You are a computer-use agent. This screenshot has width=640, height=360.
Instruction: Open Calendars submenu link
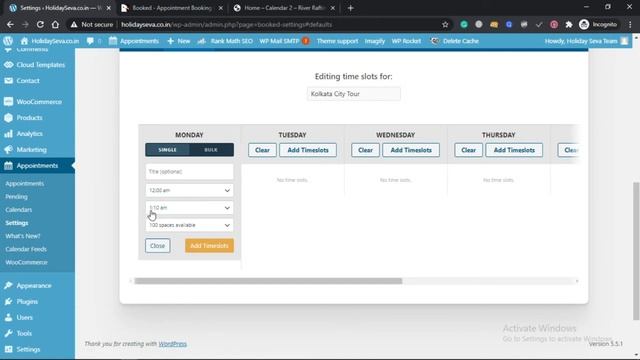click(18, 209)
